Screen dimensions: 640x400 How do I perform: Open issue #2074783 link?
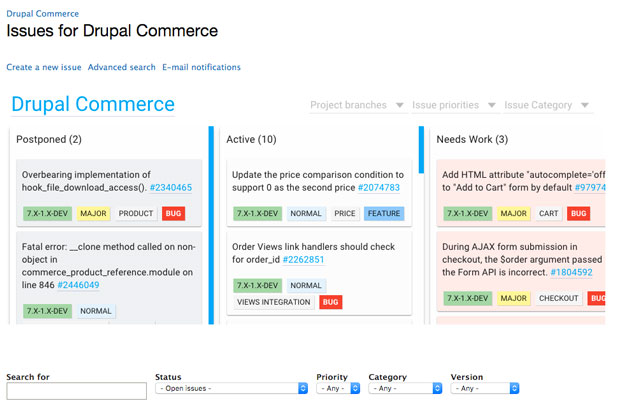pyautogui.click(x=379, y=187)
